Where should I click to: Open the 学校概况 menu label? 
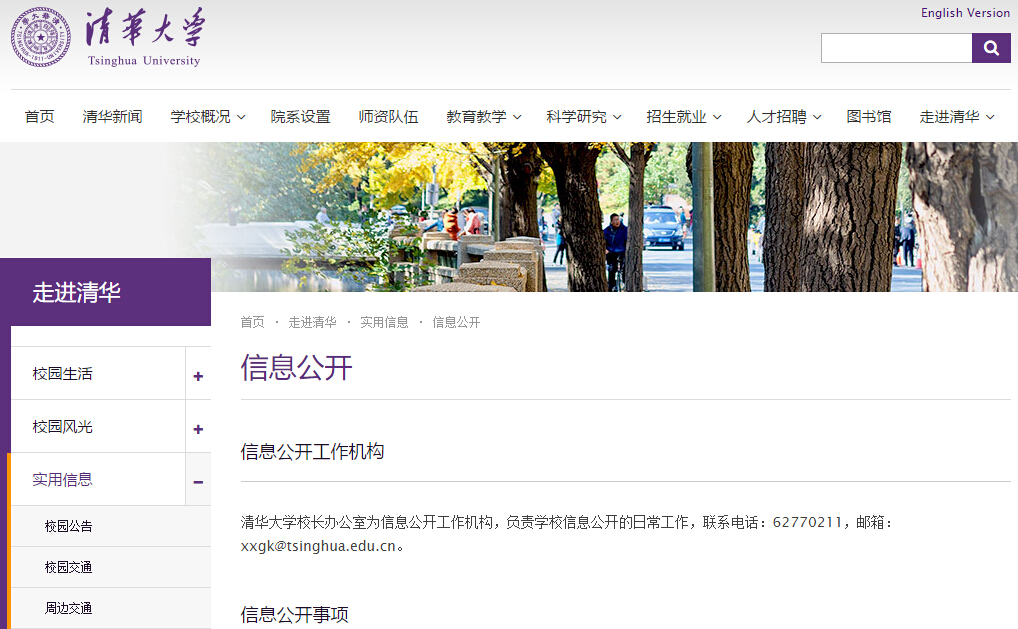[x=201, y=117]
